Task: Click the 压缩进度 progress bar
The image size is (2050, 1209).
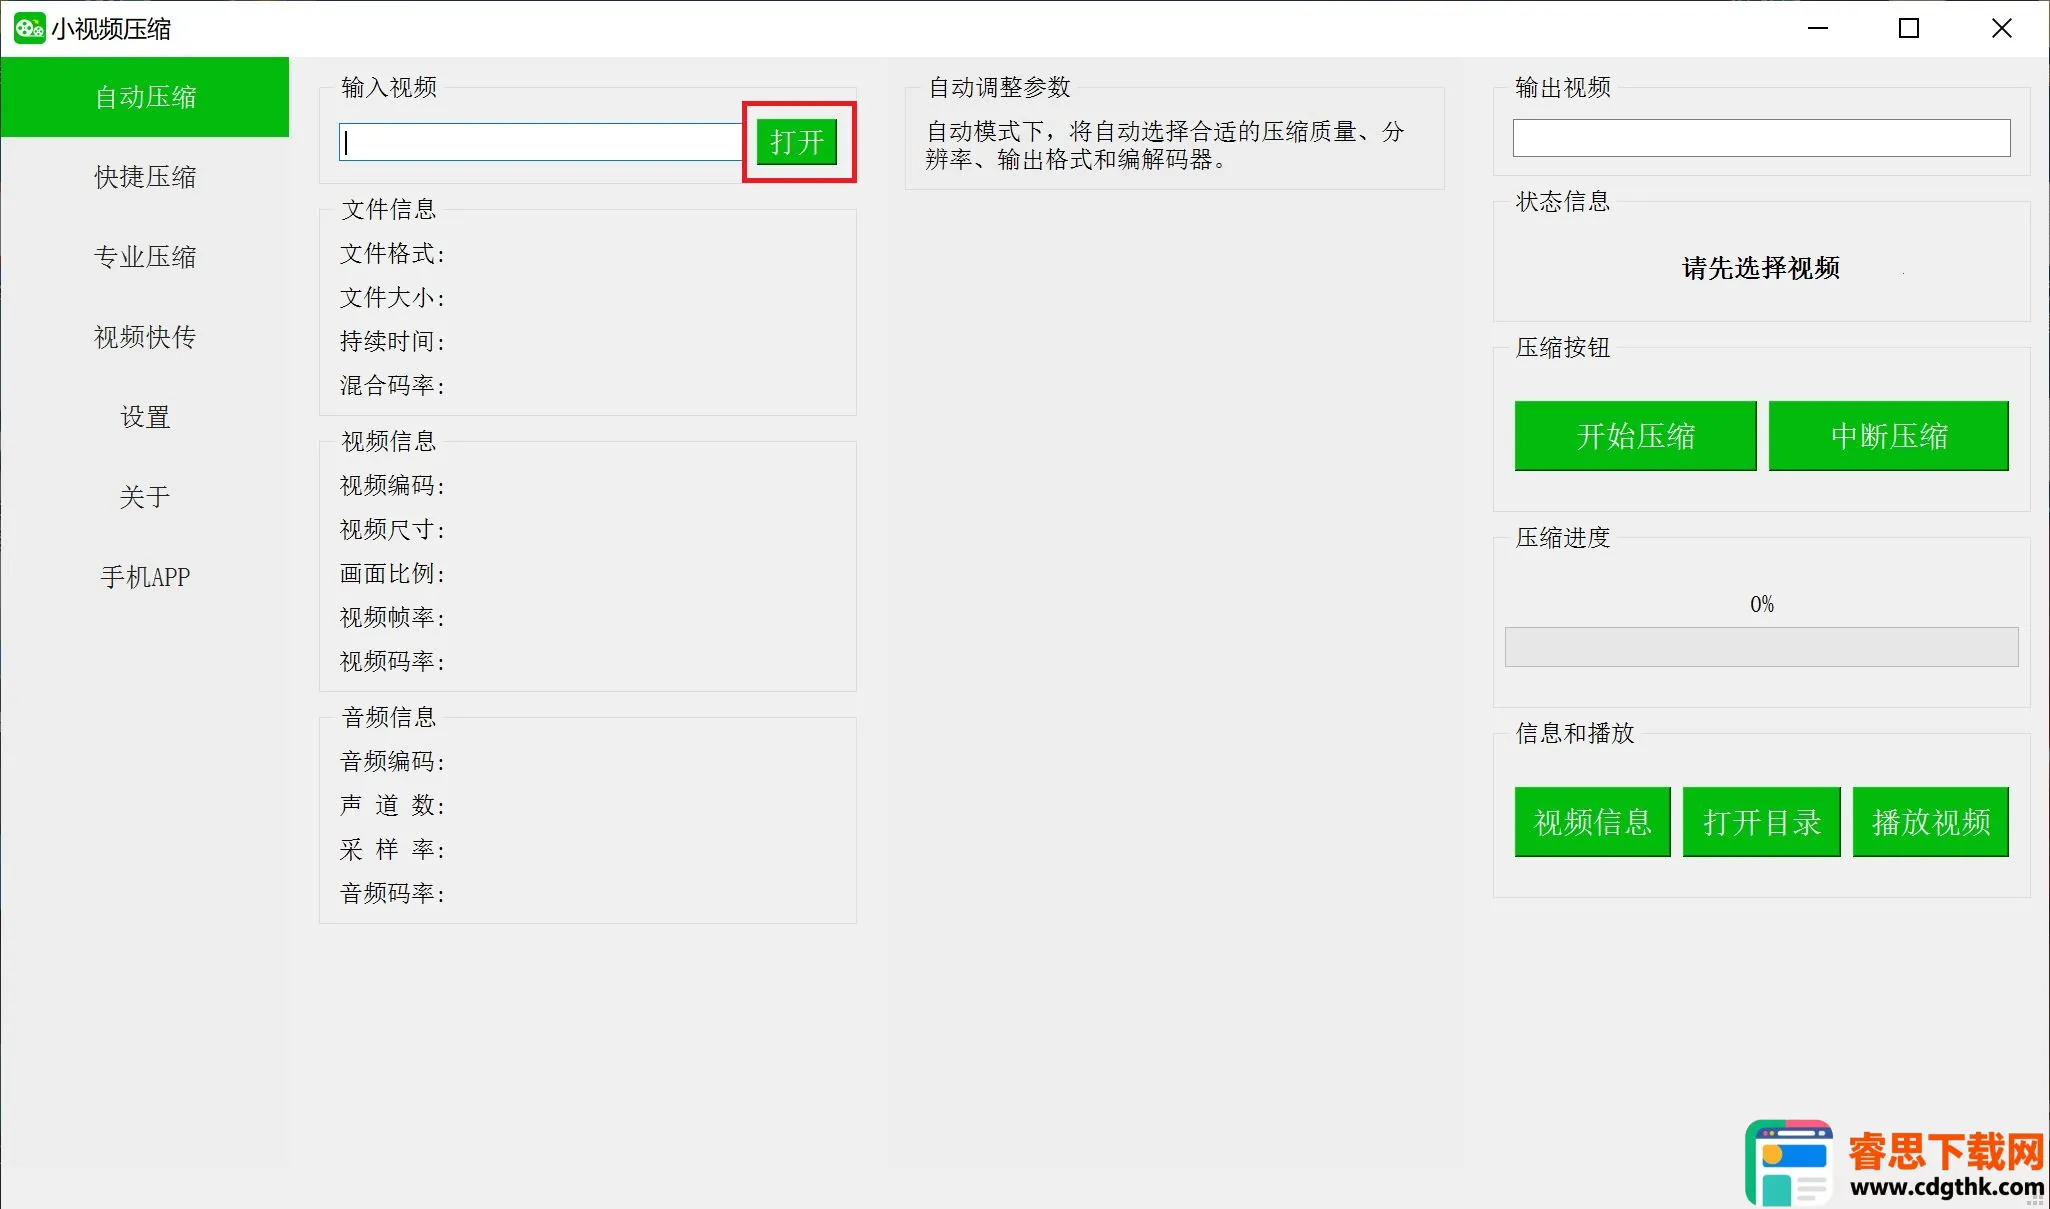Action: (x=1761, y=647)
